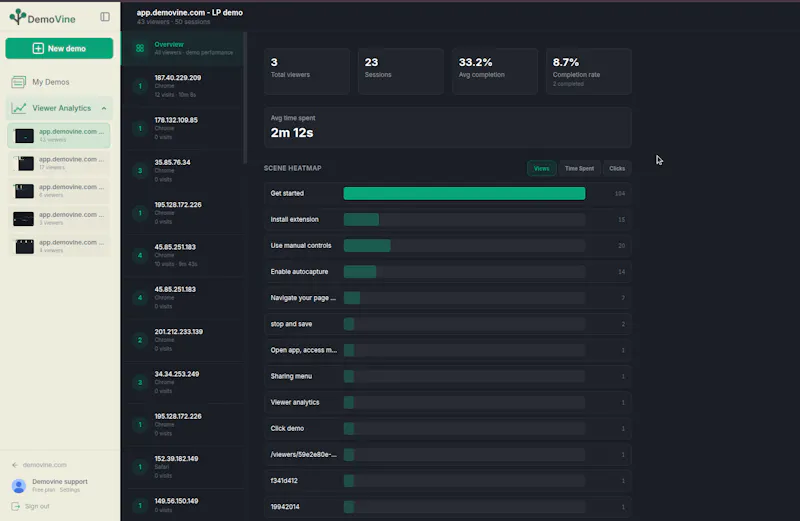The image size is (800, 521).
Task: Click the Total viewers stat card
Action: point(307,71)
